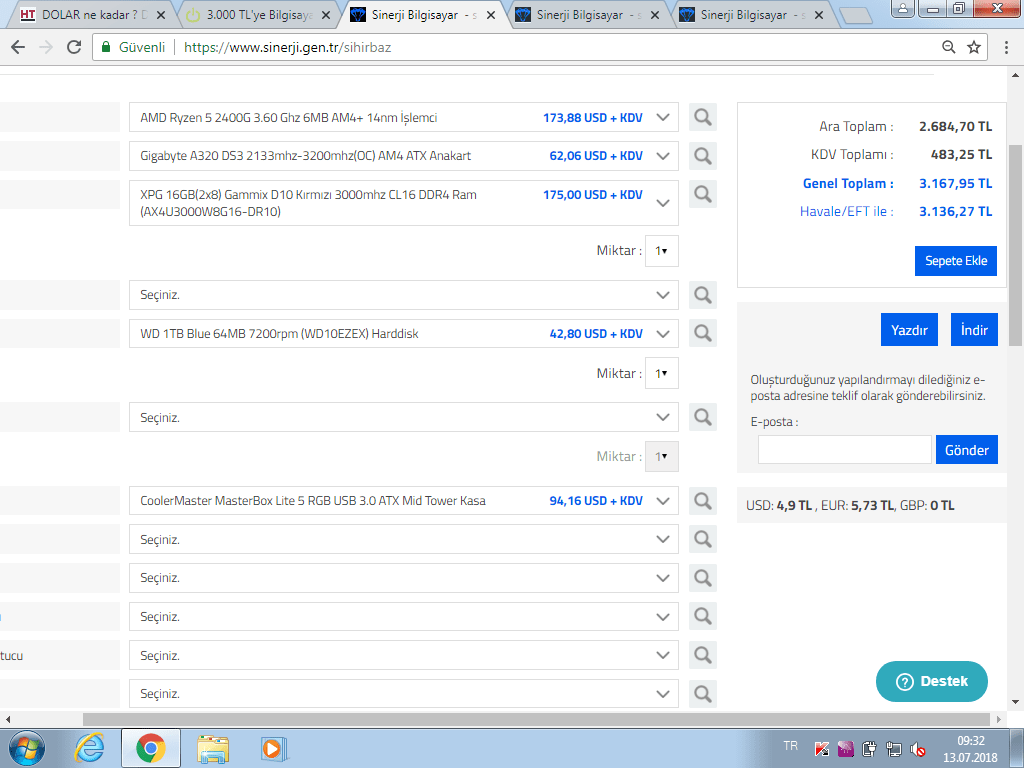Click magnifier on the 'tucu' labeled row
Viewport: 1024px width, 768px height.
tap(703, 655)
